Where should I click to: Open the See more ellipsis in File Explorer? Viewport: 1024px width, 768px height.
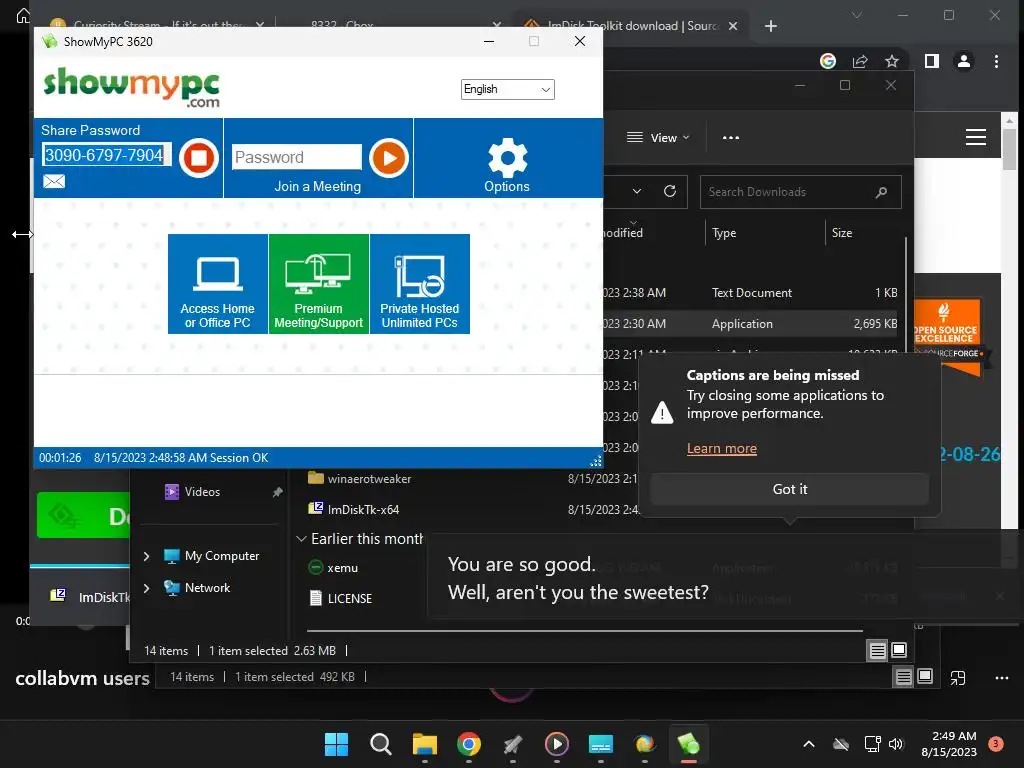pos(731,138)
